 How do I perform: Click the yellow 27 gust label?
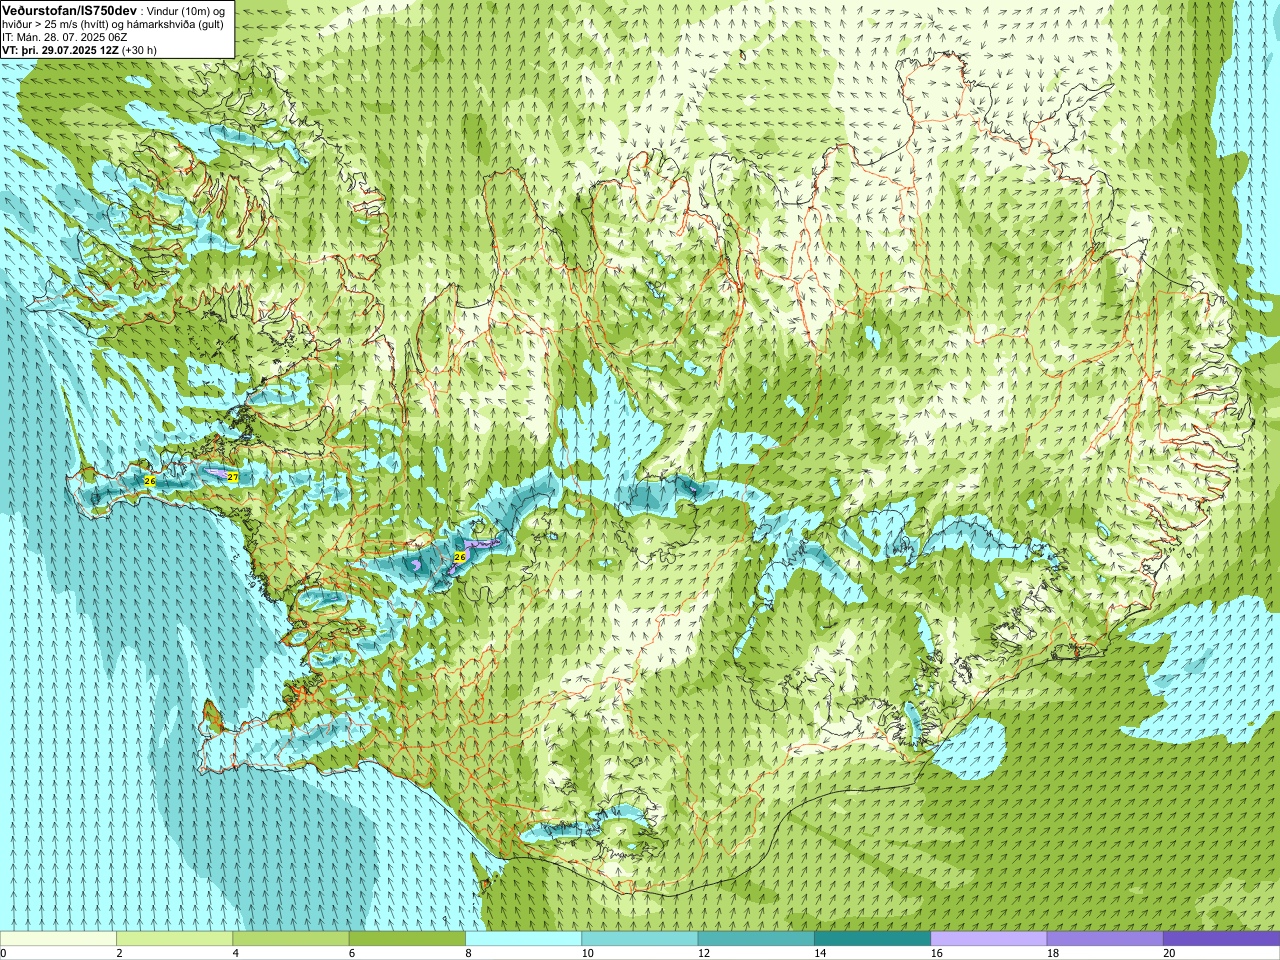tap(232, 478)
